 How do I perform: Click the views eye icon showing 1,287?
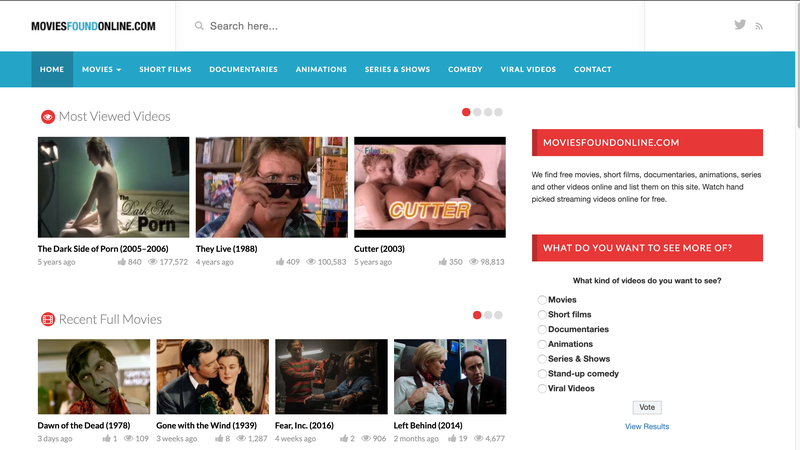241,438
